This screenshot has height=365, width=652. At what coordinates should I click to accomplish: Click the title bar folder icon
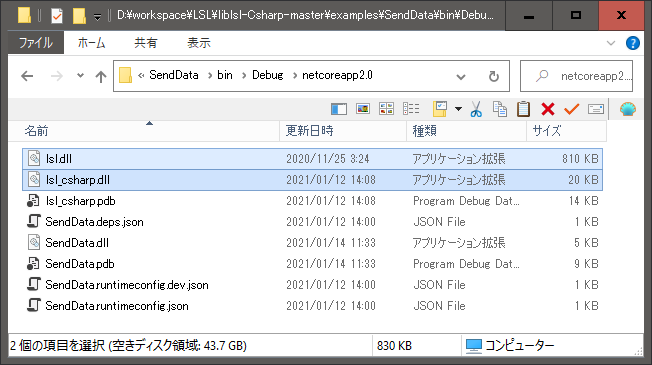click(24, 15)
